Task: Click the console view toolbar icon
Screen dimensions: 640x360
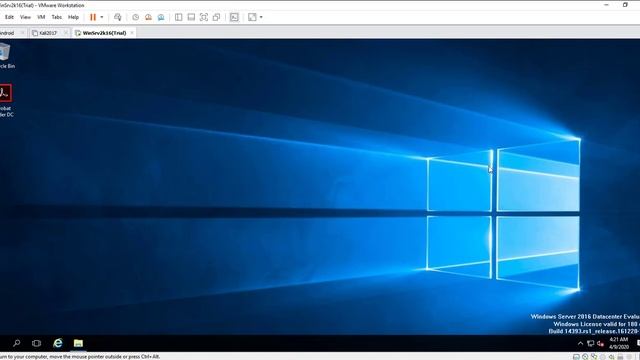Action: pyautogui.click(x=234, y=17)
